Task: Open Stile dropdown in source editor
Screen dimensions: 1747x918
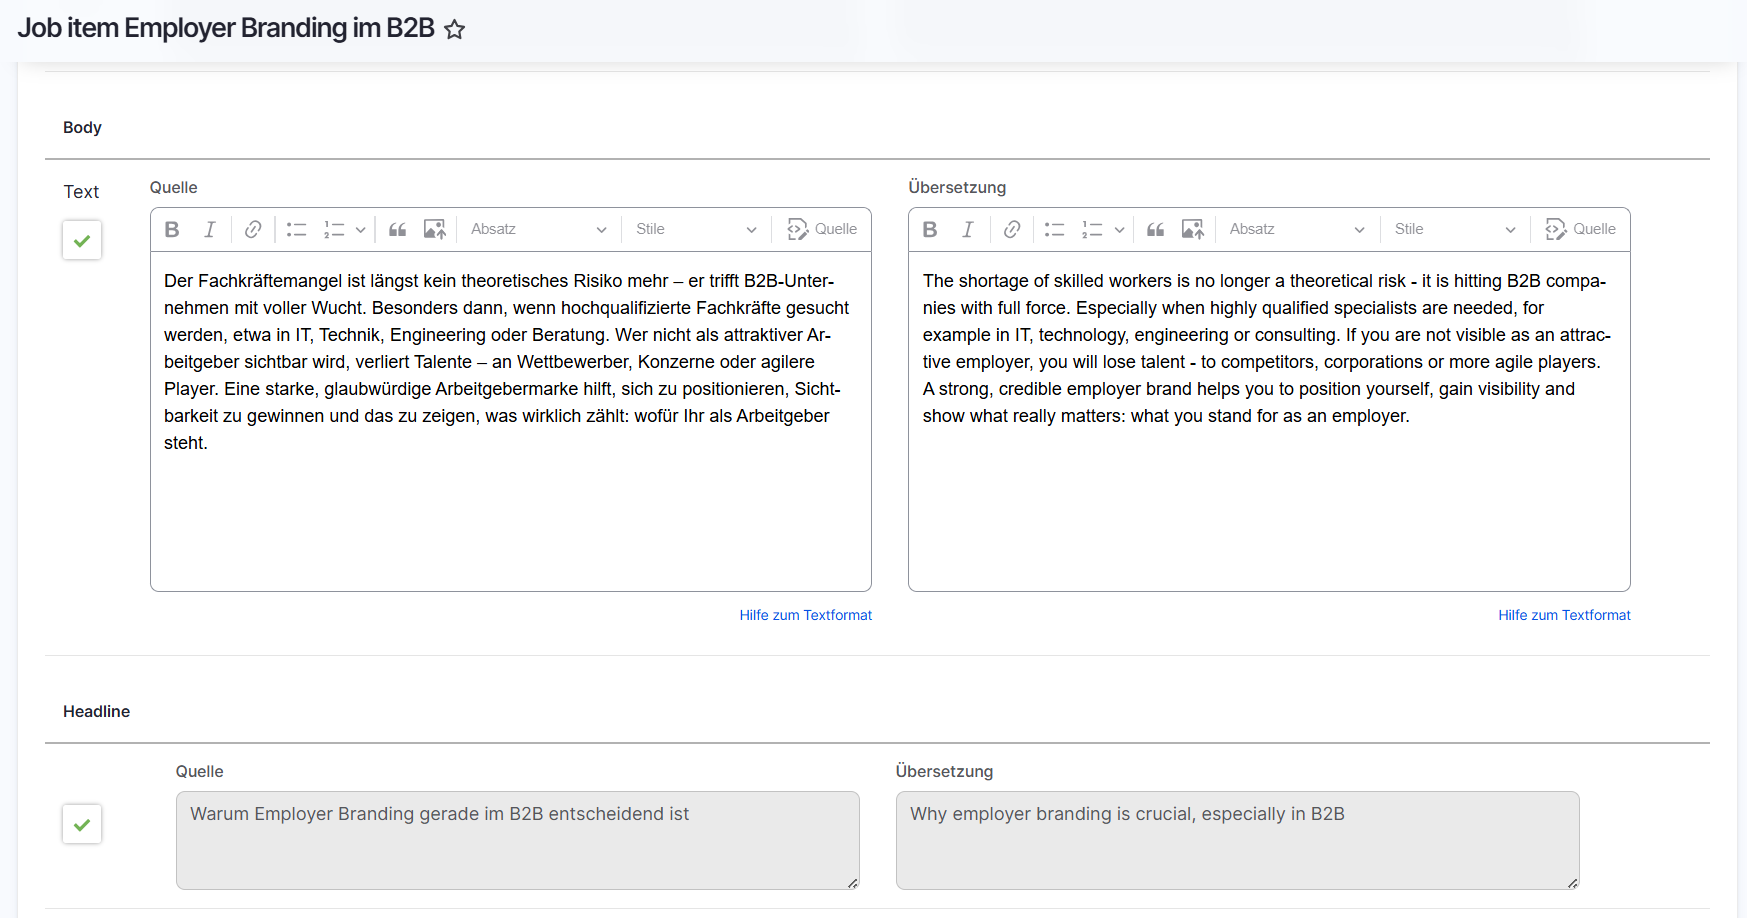Action: (696, 229)
